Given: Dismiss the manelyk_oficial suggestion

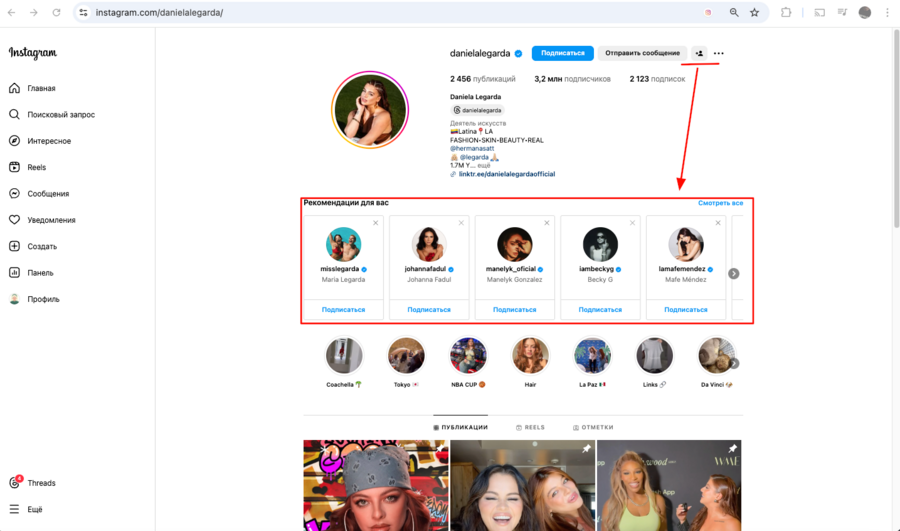Looking at the screenshot, I should (546, 223).
